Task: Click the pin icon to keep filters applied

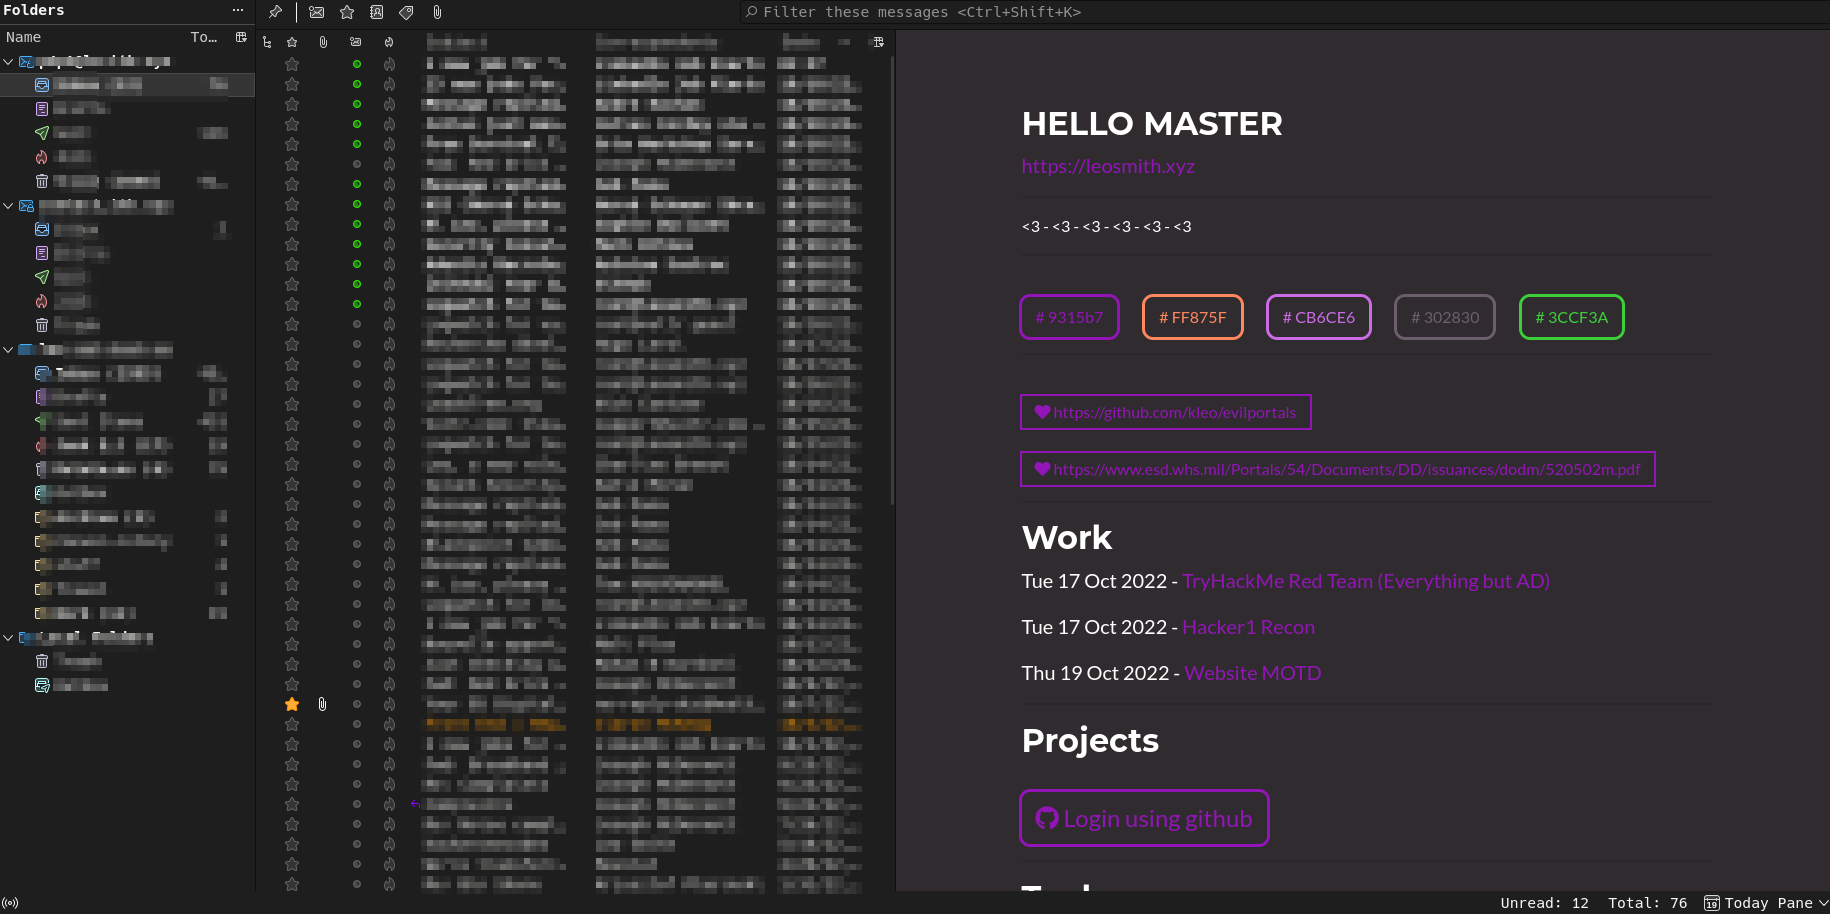Action: click(x=275, y=12)
